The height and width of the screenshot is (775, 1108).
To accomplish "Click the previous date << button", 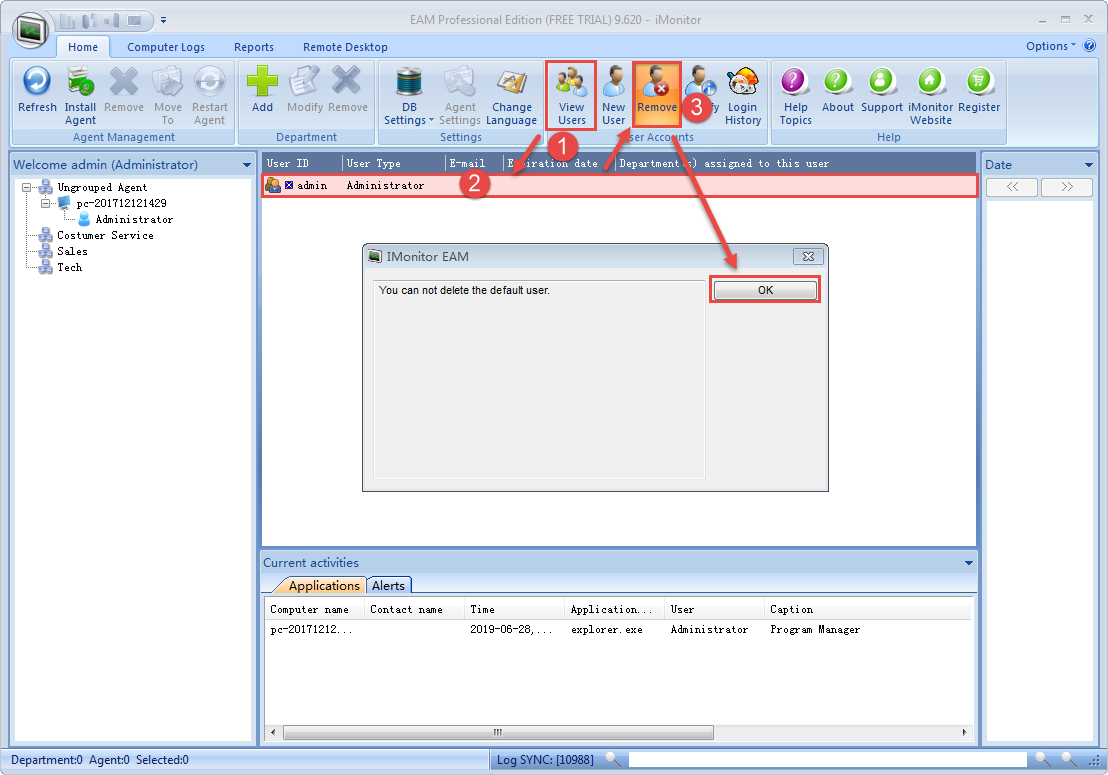I will click(x=1012, y=187).
